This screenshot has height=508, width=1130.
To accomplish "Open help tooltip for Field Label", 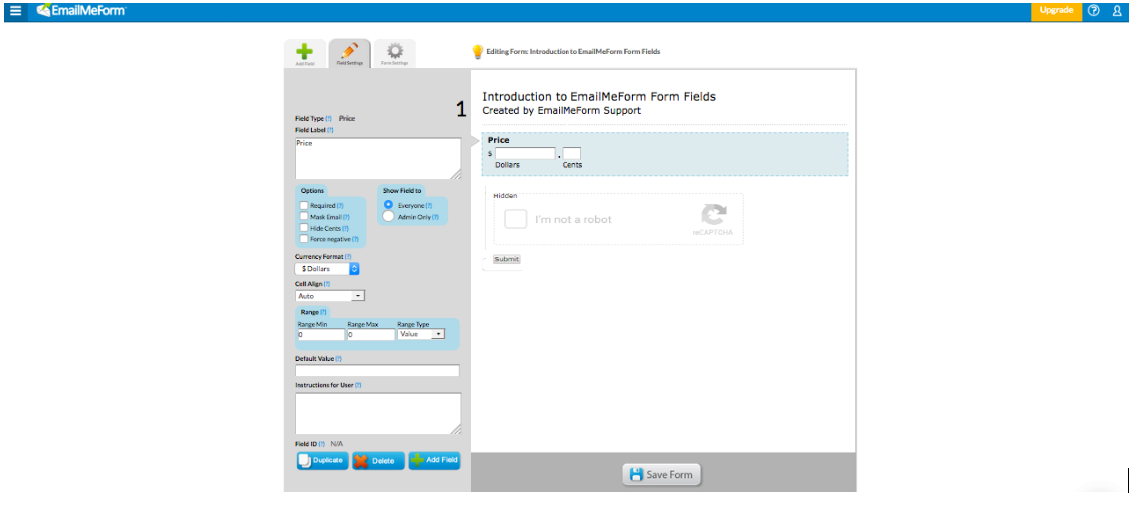I will click(x=330, y=130).
